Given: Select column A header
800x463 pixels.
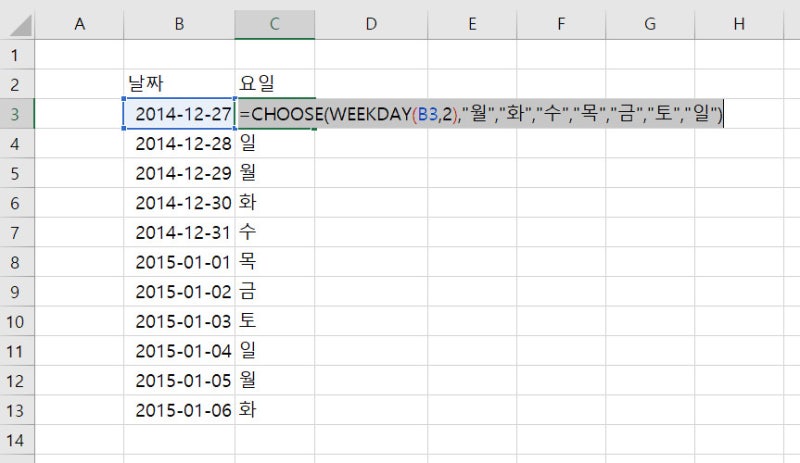Looking at the screenshot, I should pos(80,24).
